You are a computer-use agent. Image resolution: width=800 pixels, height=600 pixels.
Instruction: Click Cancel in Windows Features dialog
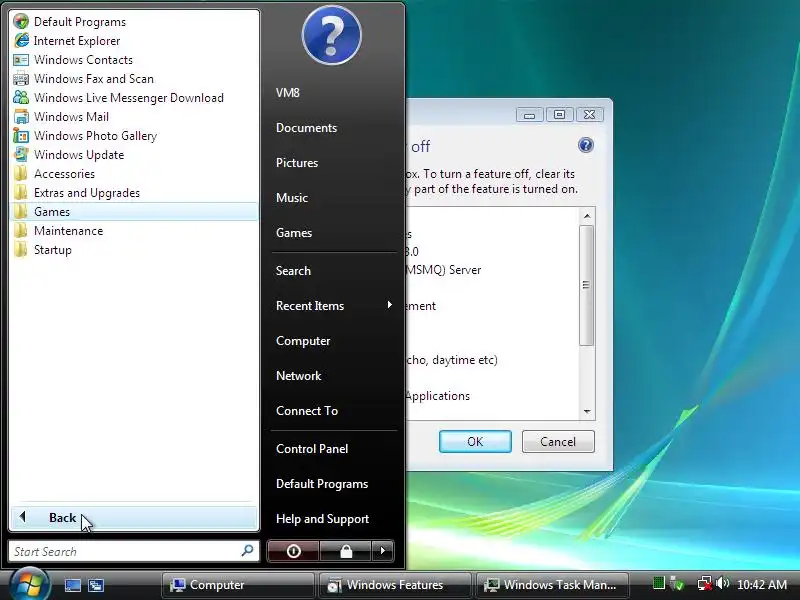pyautogui.click(x=558, y=441)
